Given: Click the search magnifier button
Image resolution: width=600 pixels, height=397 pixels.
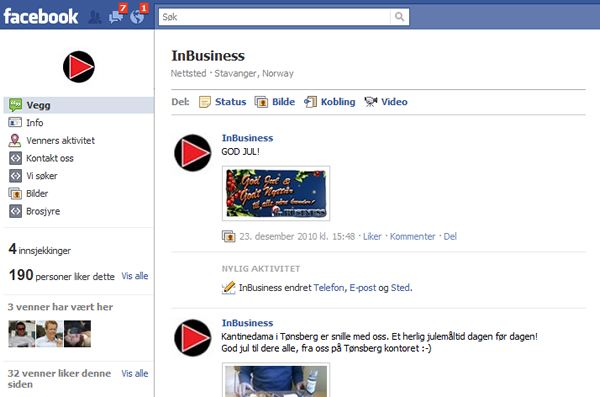Looking at the screenshot, I should 399,17.
